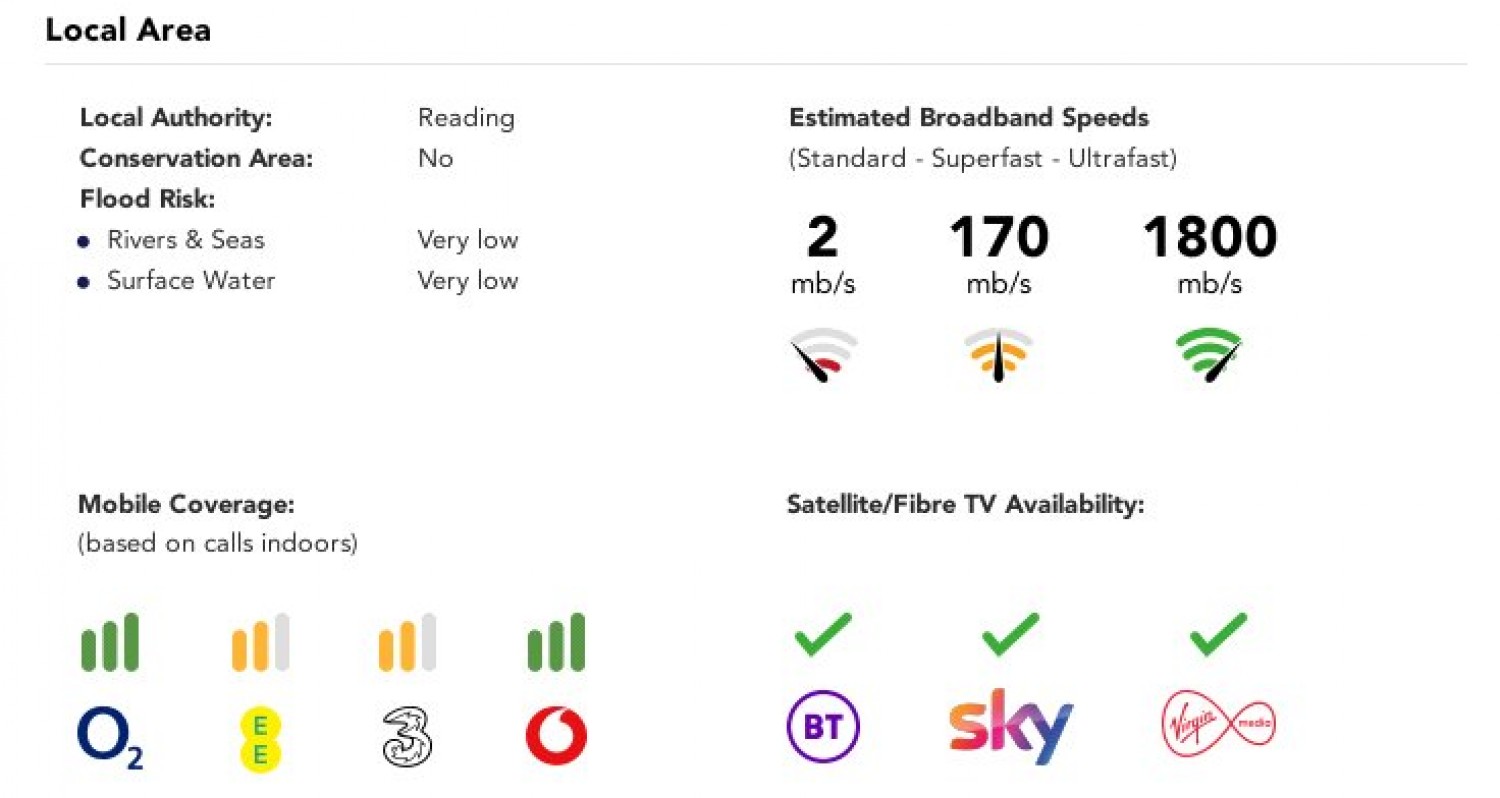Select the Sky TV logo
The image size is (1500, 798).
point(1009,725)
